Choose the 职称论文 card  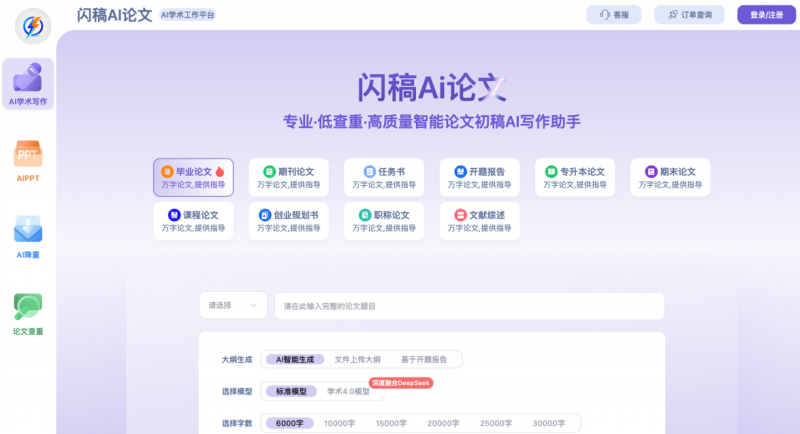[x=384, y=221]
